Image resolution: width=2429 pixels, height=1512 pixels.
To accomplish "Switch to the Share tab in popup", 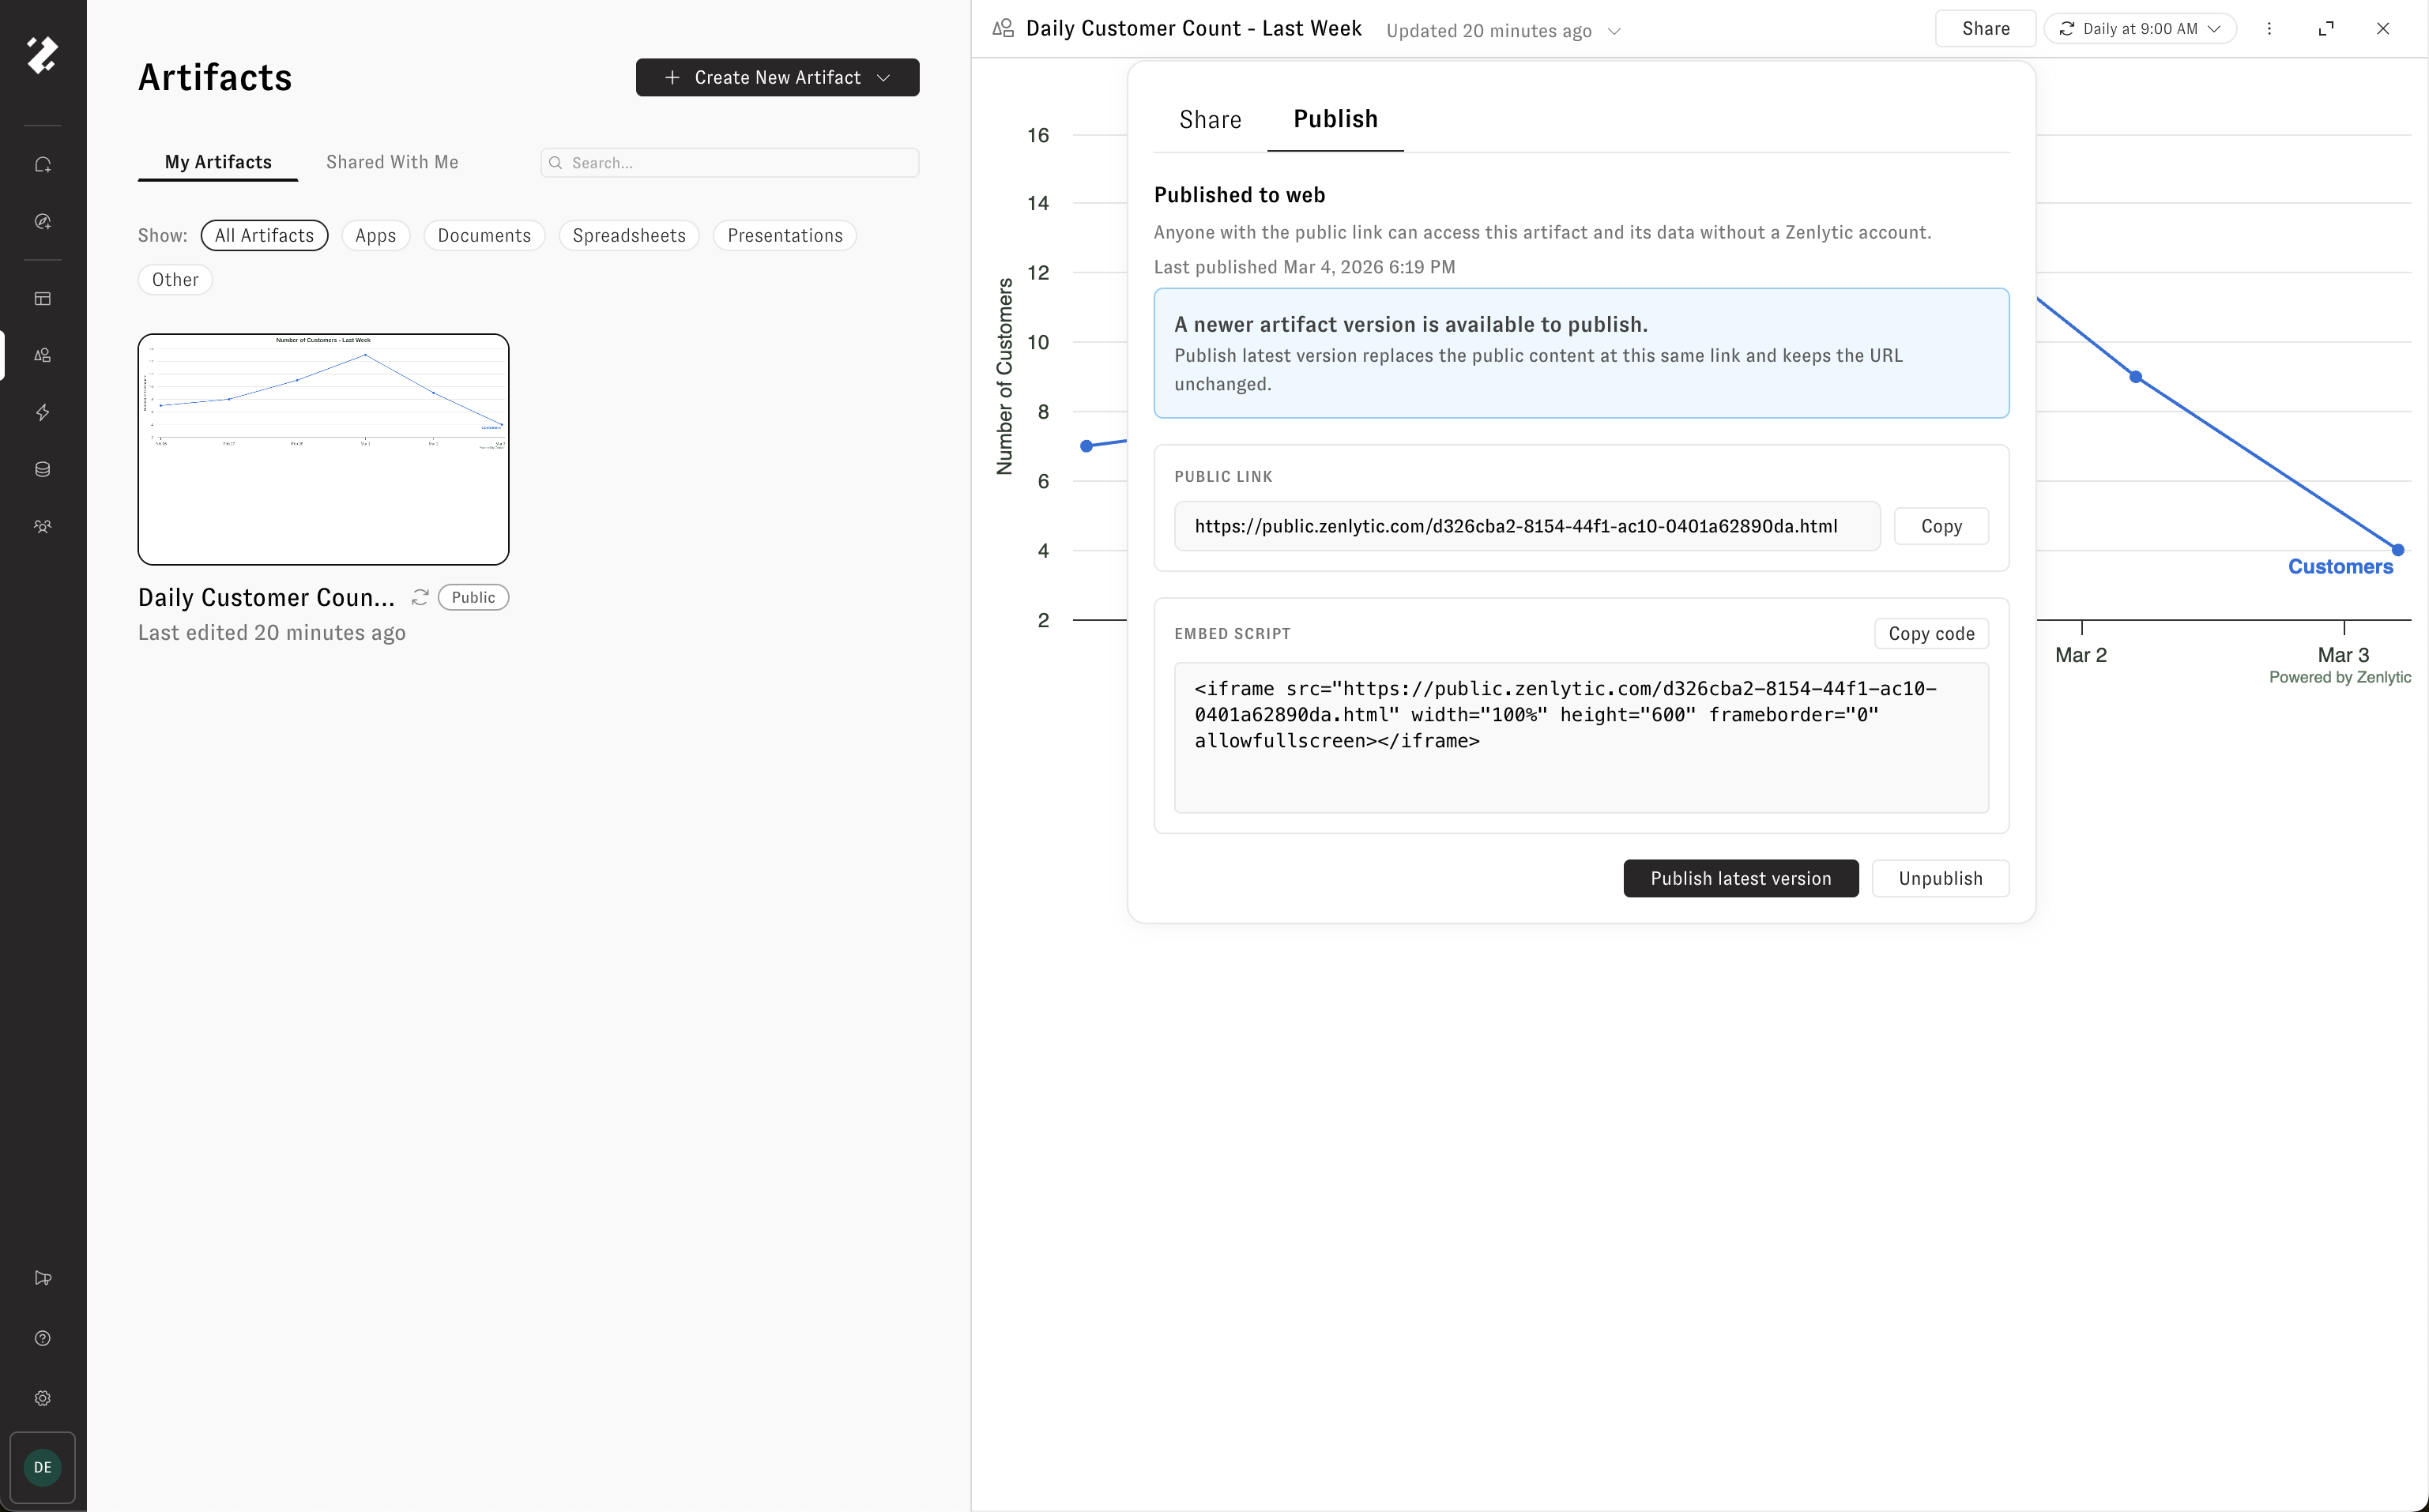I will pyautogui.click(x=1209, y=120).
